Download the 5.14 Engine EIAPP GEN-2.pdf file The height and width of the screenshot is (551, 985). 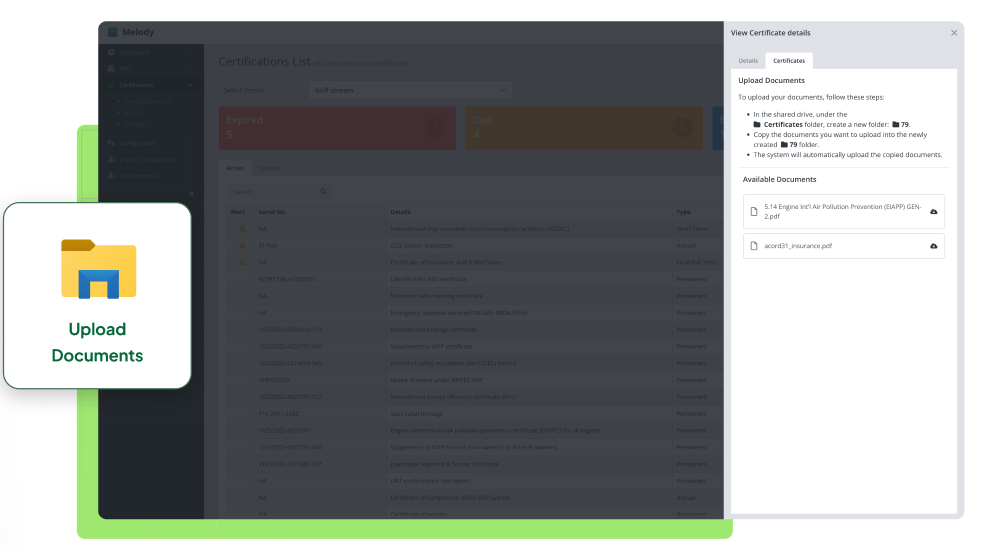[933, 212]
